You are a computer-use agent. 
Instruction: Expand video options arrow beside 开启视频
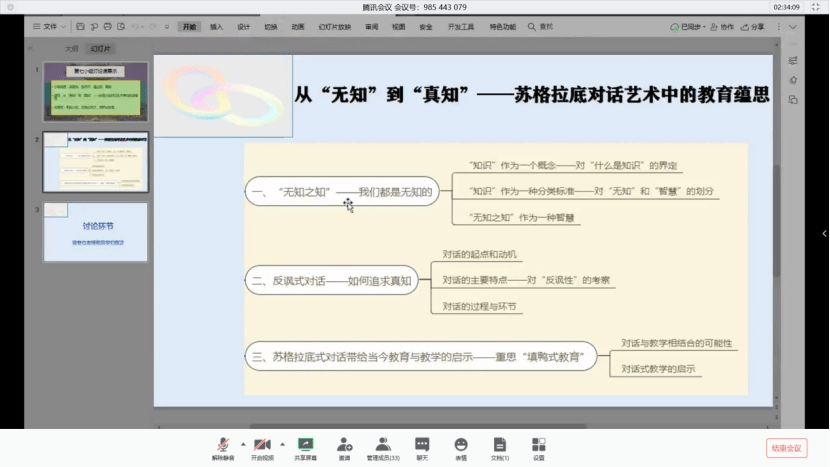[281, 442]
